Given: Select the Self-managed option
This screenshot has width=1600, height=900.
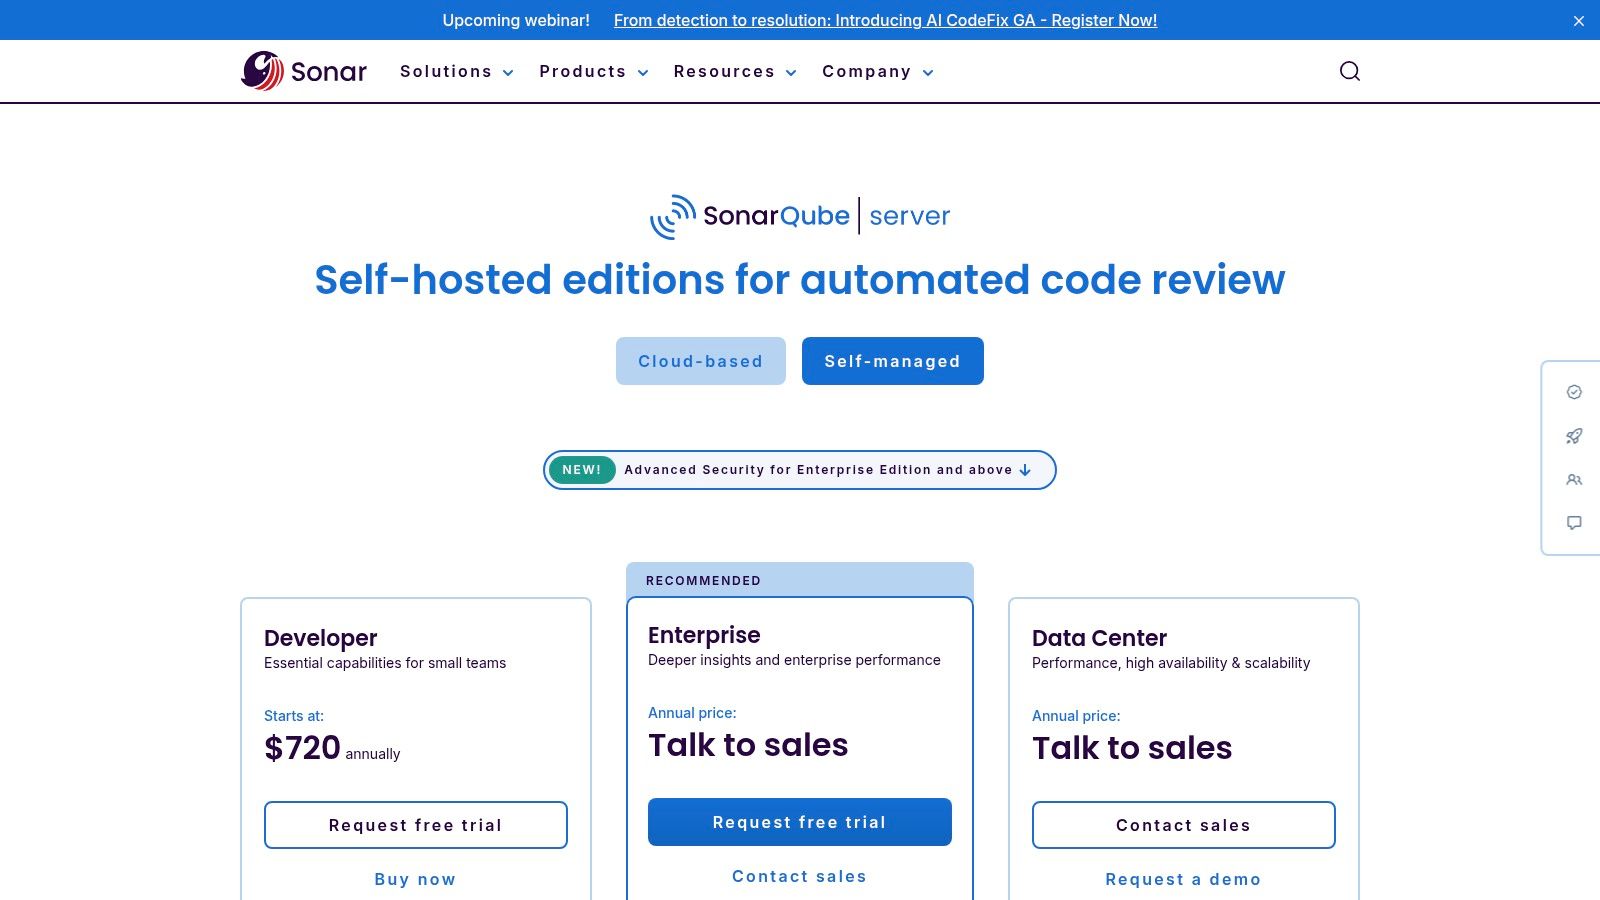Looking at the screenshot, I should (892, 361).
